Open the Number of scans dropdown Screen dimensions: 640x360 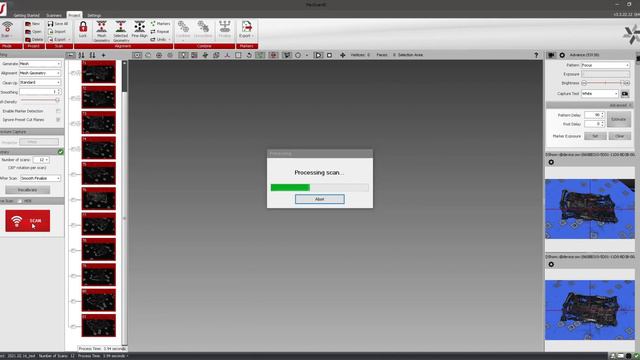pyautogui.click(x=41, y=160)
